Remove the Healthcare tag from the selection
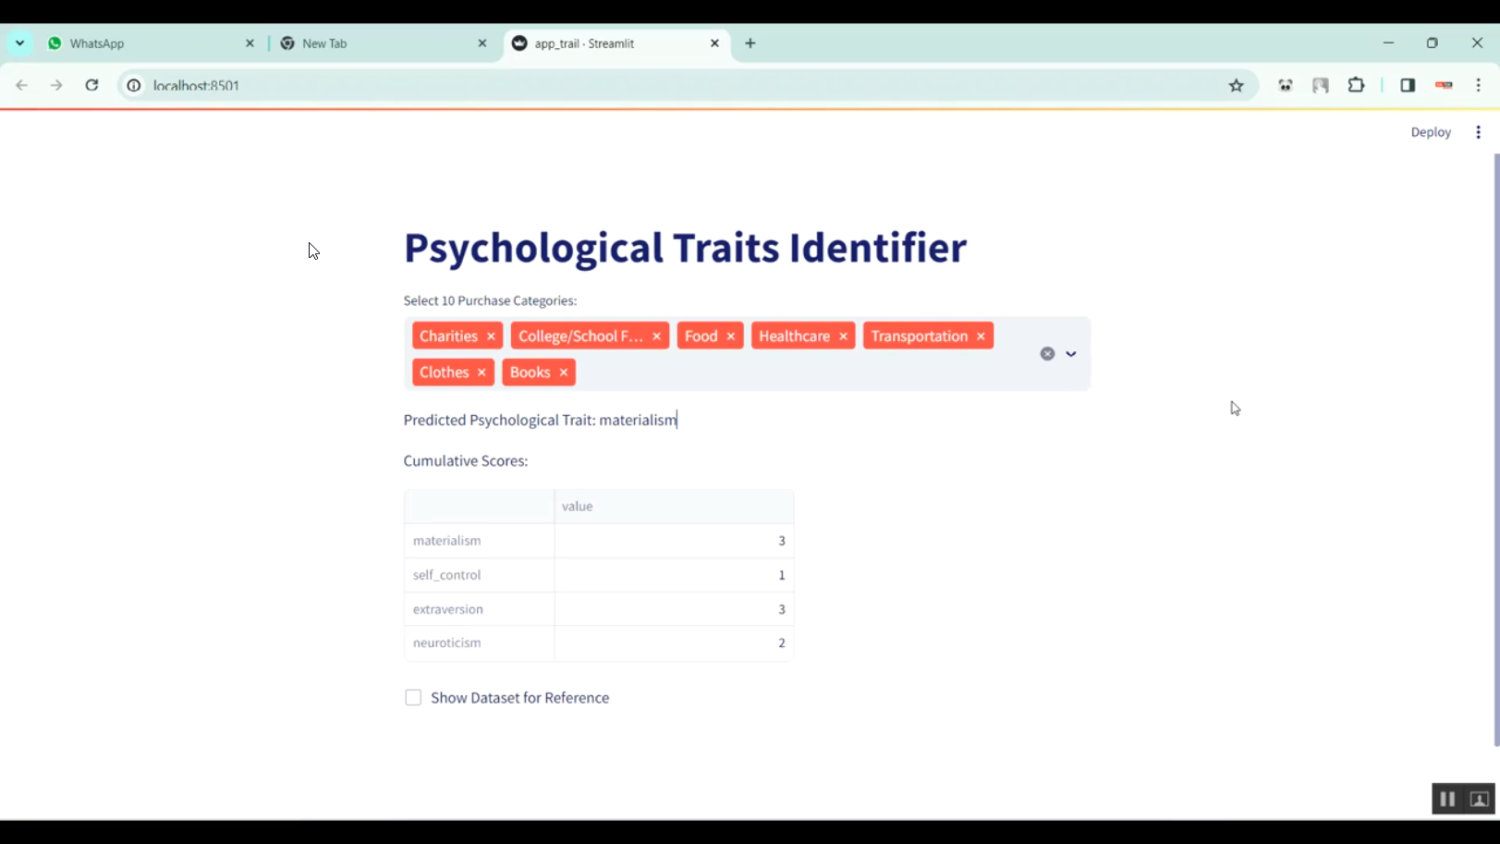The width and height of the screenshot is (1500, 844). coord(842,335)
